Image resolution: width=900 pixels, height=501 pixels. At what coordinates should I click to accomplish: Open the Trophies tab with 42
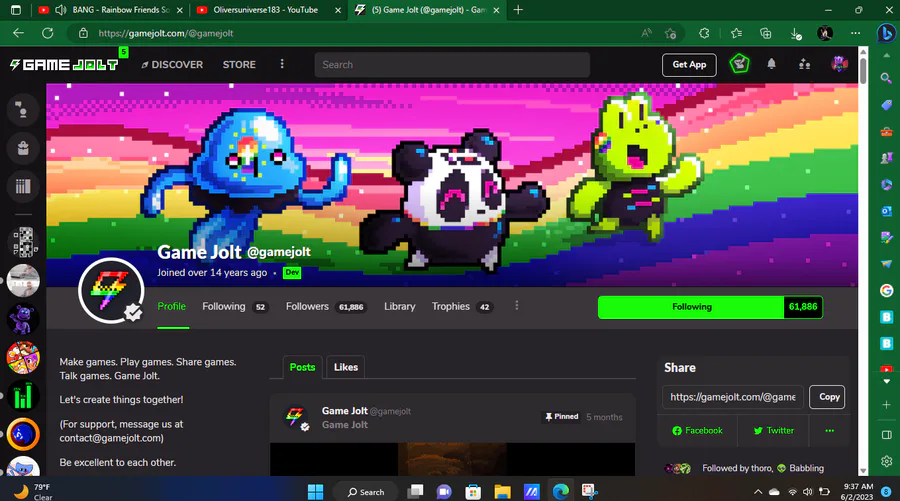(x=462, y=306)
